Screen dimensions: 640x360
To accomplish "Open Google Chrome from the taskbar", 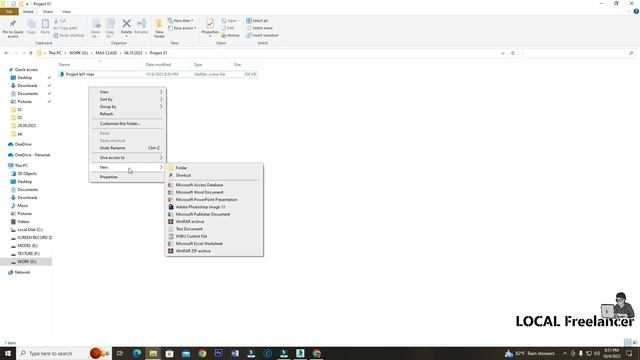I will [x=202, y=353].
